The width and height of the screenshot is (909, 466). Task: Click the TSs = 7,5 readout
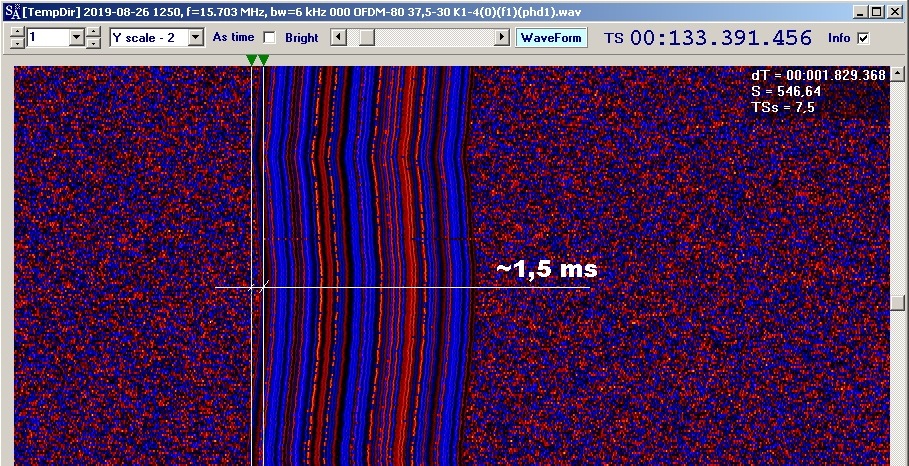tap(783, 107)
